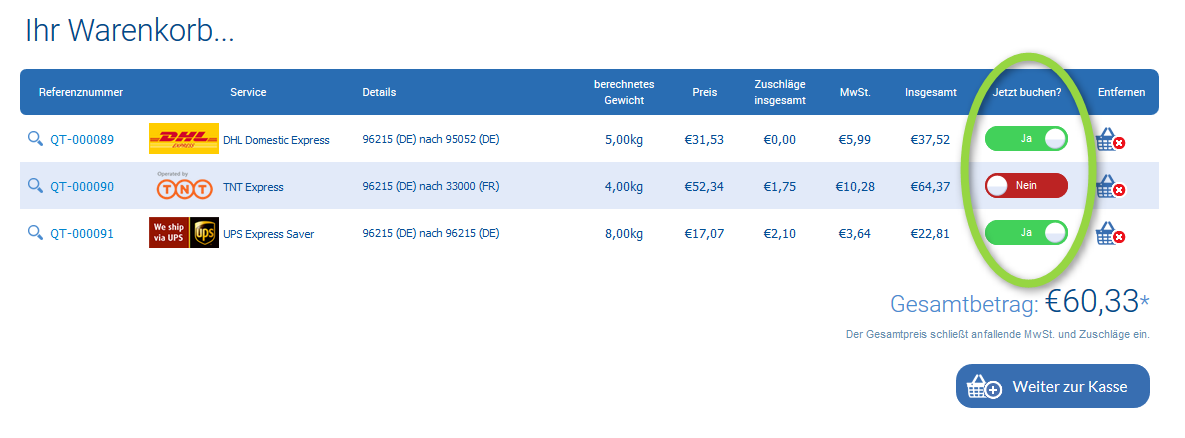The image size is (1185, 438).
Task: Click VAT value €3,64
Action: [x=855, y=233]
